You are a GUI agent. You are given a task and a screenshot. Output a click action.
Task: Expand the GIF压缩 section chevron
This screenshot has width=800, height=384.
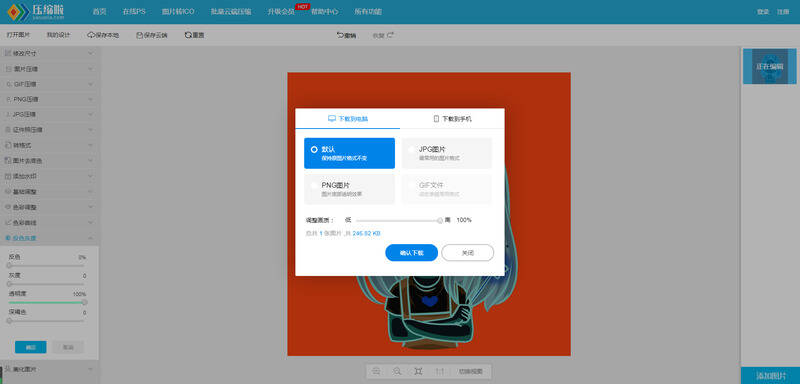point(90,84)
